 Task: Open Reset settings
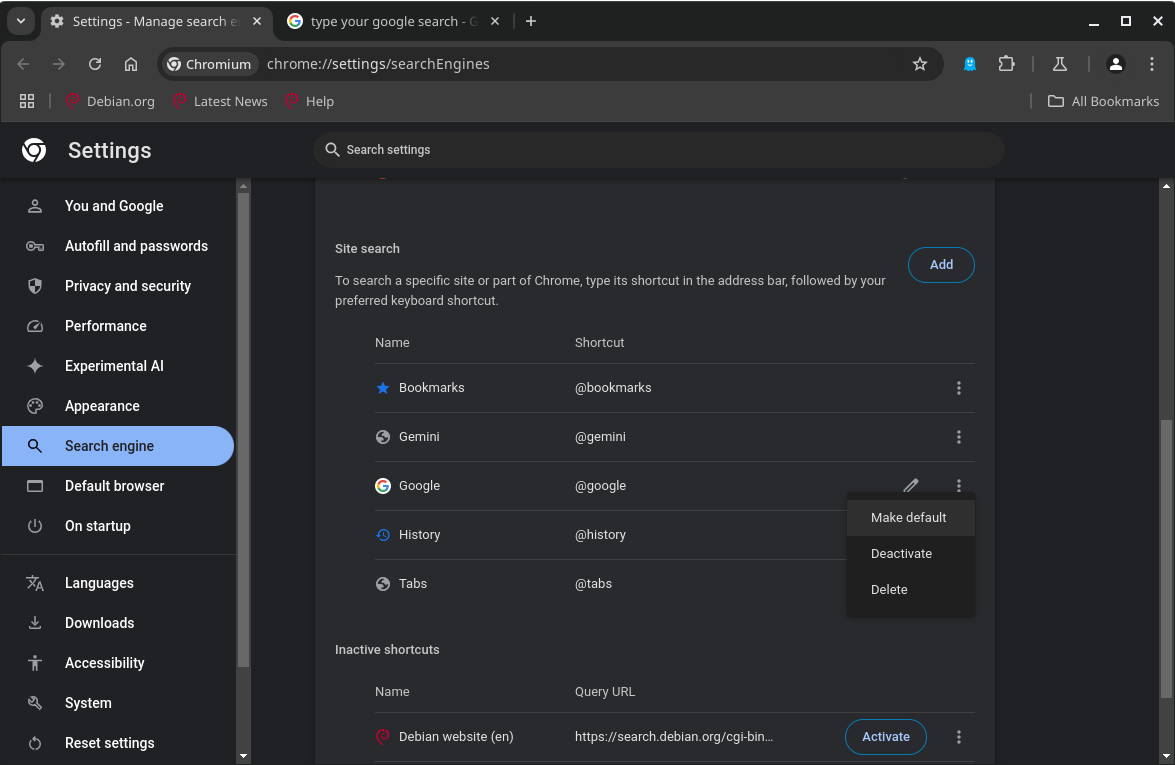coord(118,743)
